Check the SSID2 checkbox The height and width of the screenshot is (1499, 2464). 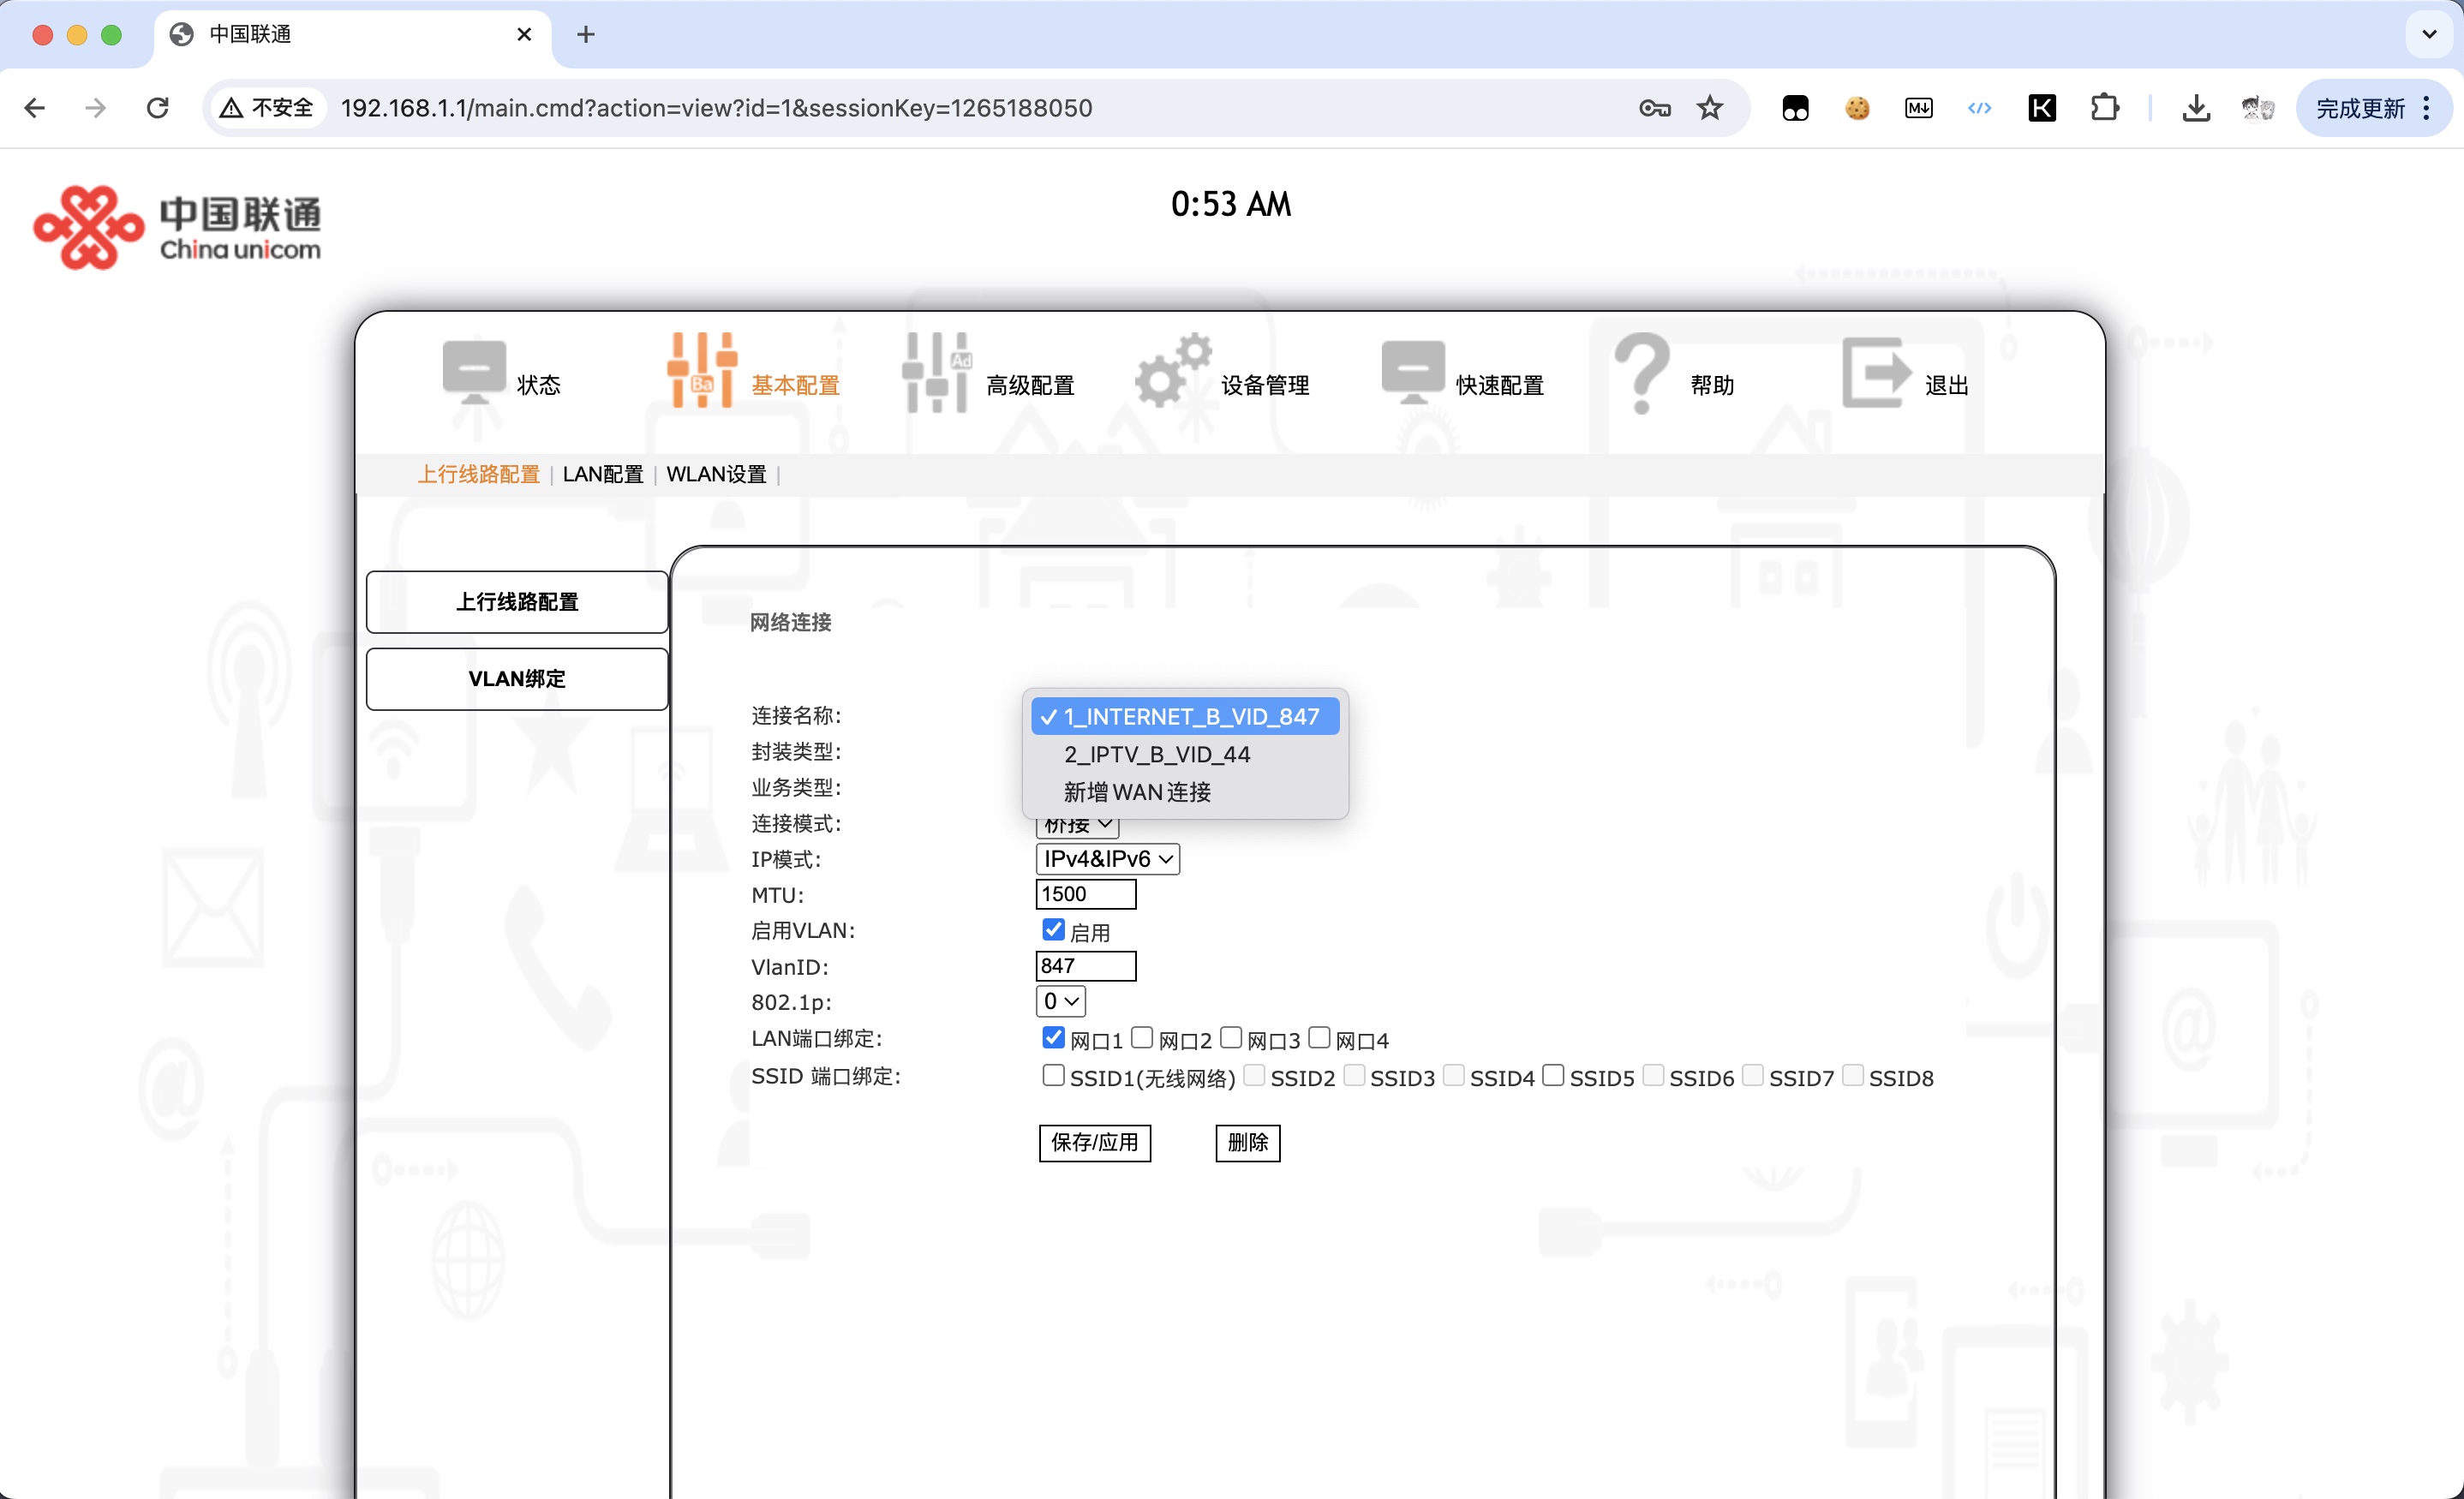coord(1254,1075)
